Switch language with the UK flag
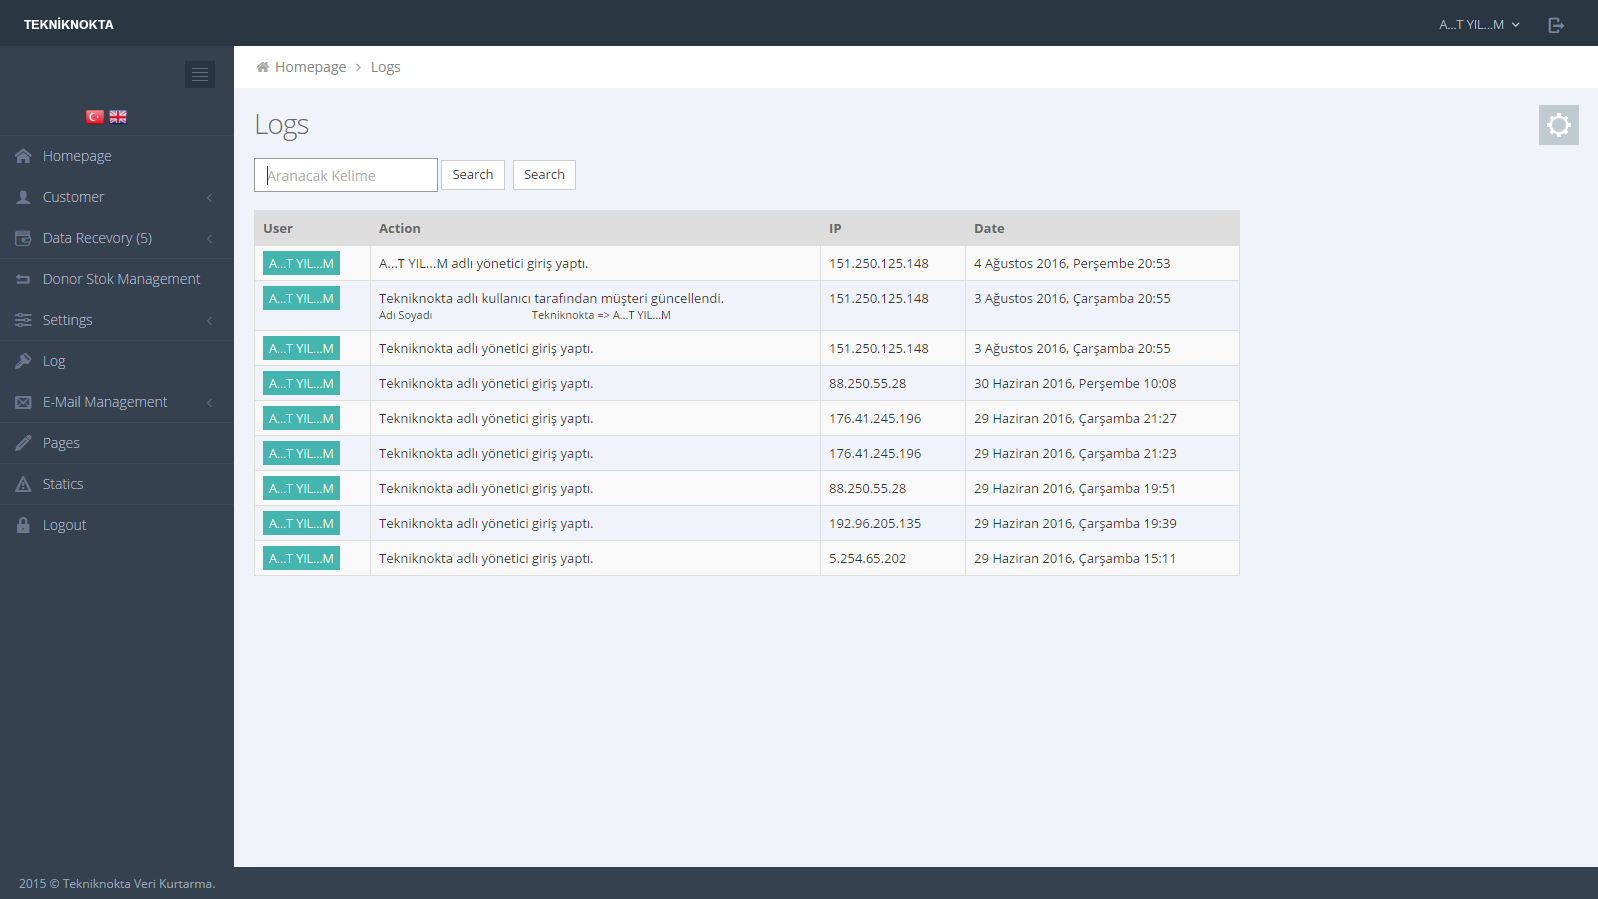The width and height of the screenshot is (1598, 899). tap(118, 117)
